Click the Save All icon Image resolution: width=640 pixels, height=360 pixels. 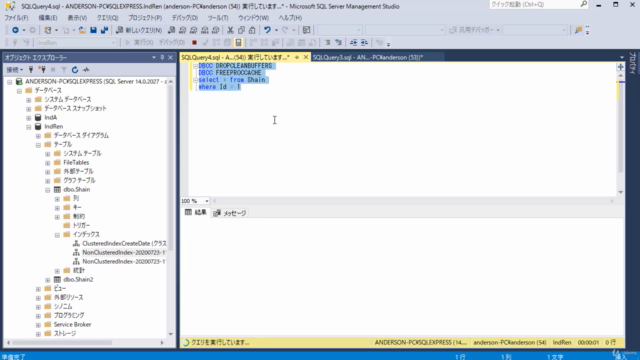tap(104, 30)
